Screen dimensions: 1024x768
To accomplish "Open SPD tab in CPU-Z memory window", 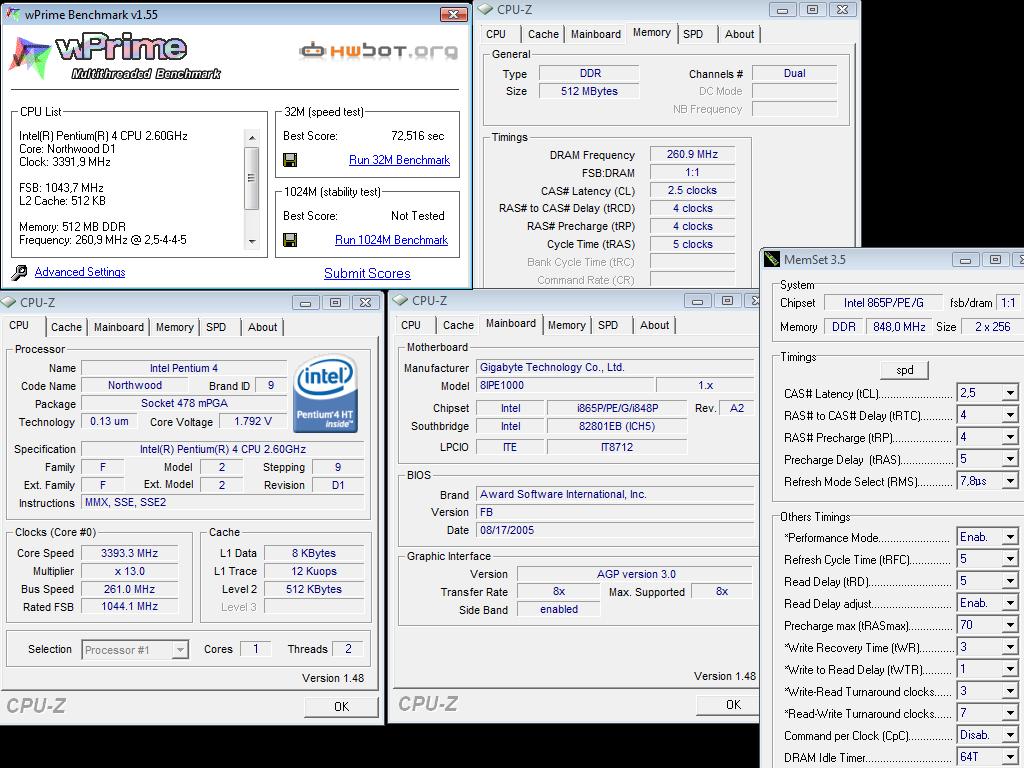I will [x=694, y=34].
